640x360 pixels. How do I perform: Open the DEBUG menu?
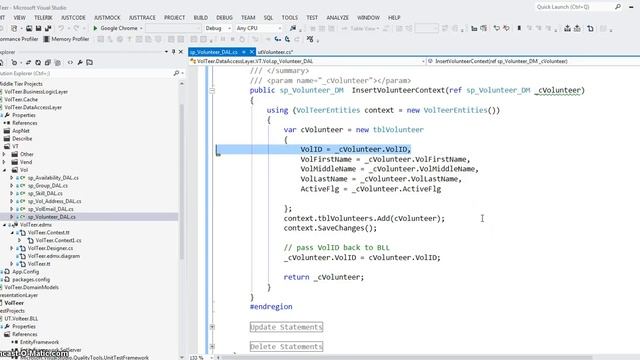click(x=224, y=18)
